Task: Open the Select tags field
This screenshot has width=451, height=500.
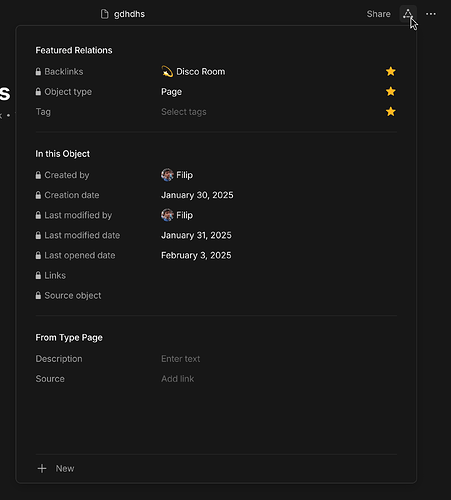Action: click(184, 112)
